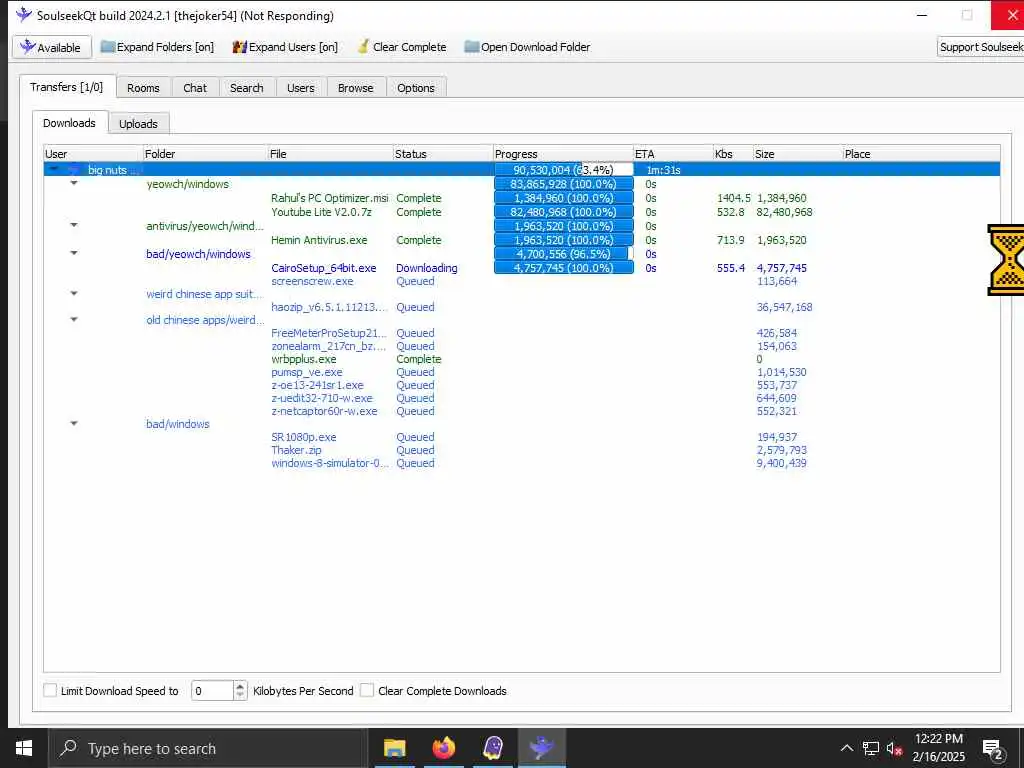1024x768 pixels.
Task: Switch to the Rooms tab
Action: coord(143,88)
